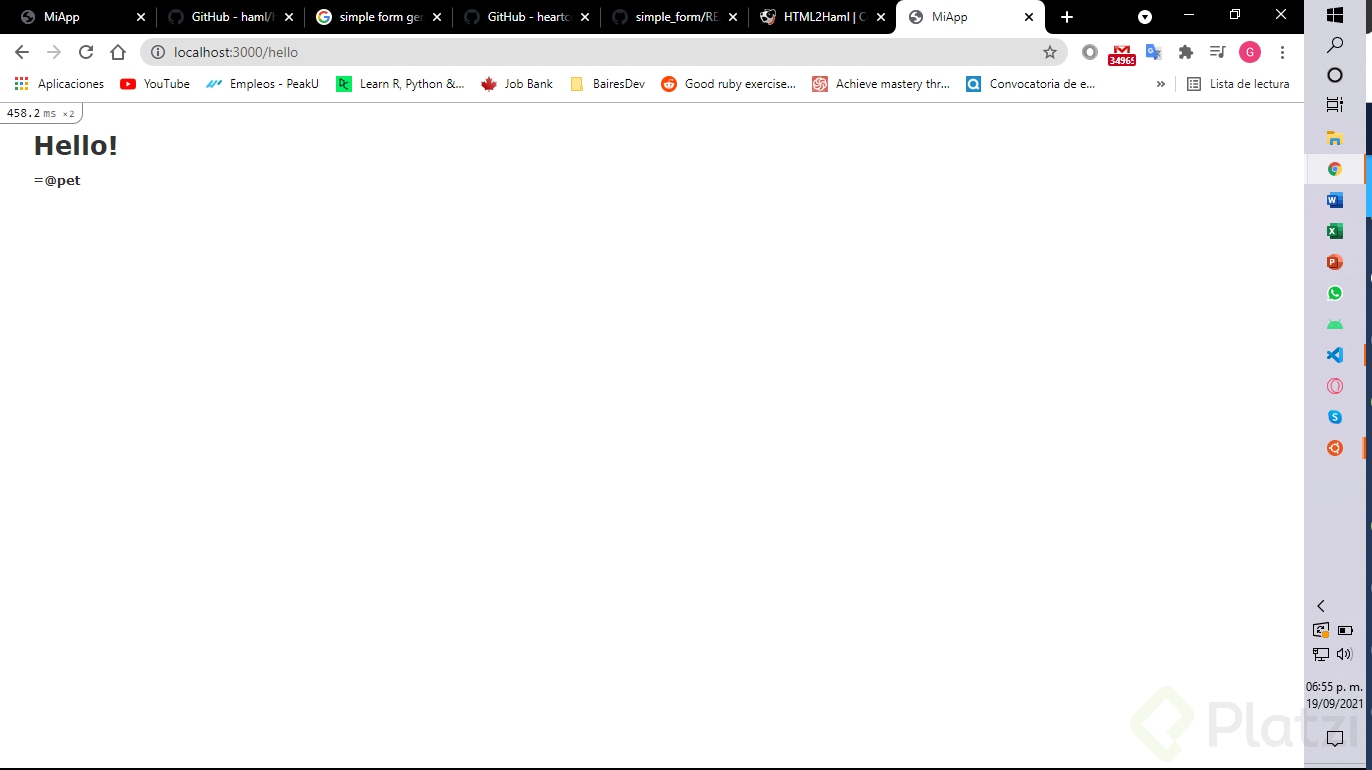Open the Extensions puzzle piece menu
The height and width of the screenshot is (770, 1372).
pyautogui.click(x=1185, y=52)
